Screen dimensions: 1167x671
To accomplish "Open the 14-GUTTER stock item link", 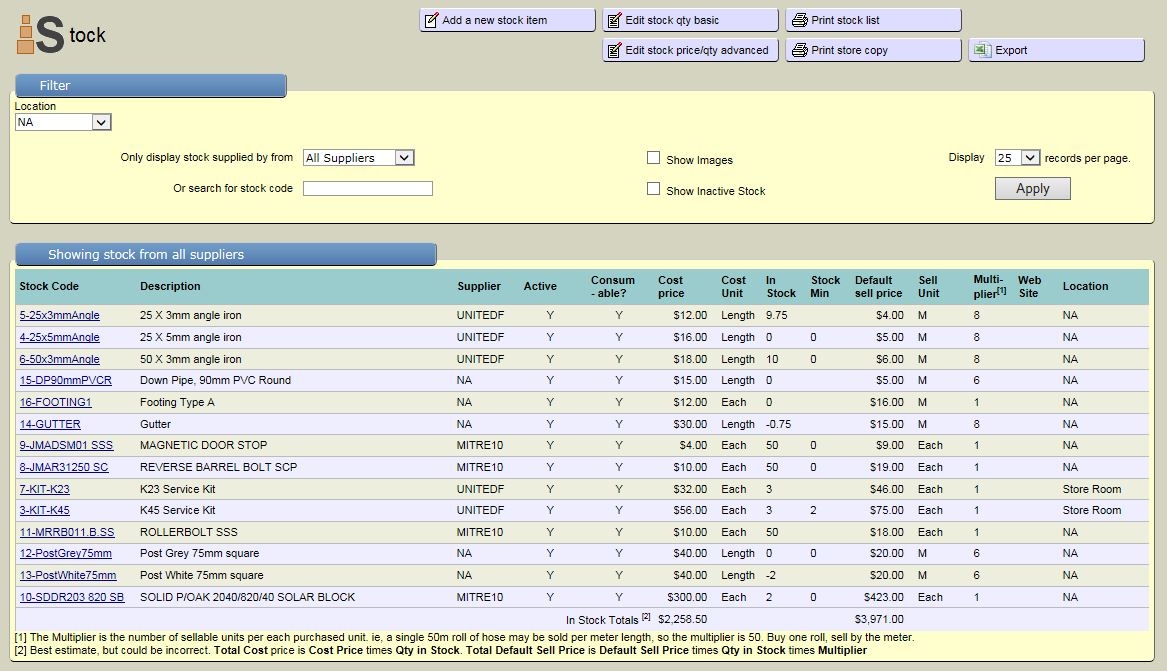I will click(x=50, y=424).
